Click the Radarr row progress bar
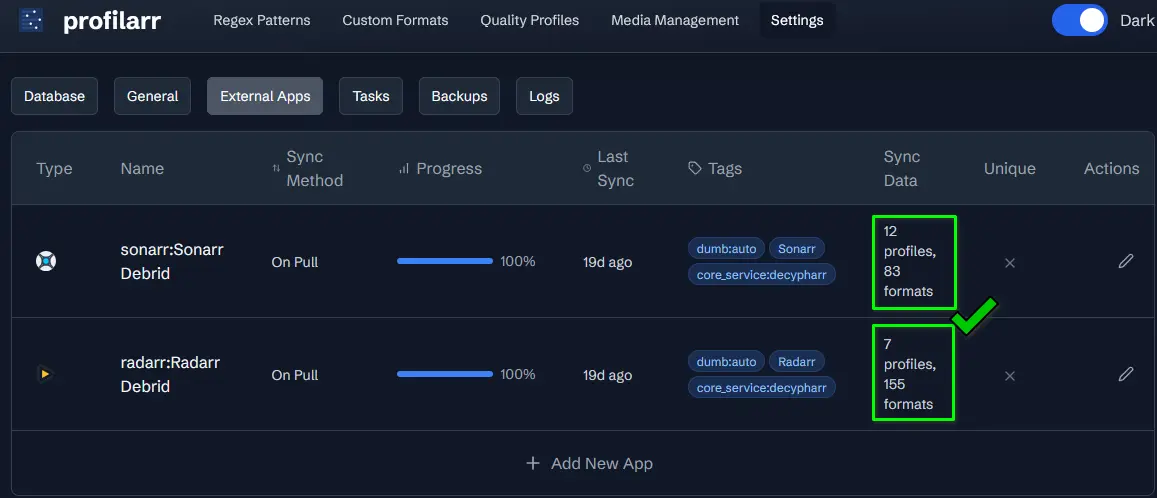 click(445, 374)
